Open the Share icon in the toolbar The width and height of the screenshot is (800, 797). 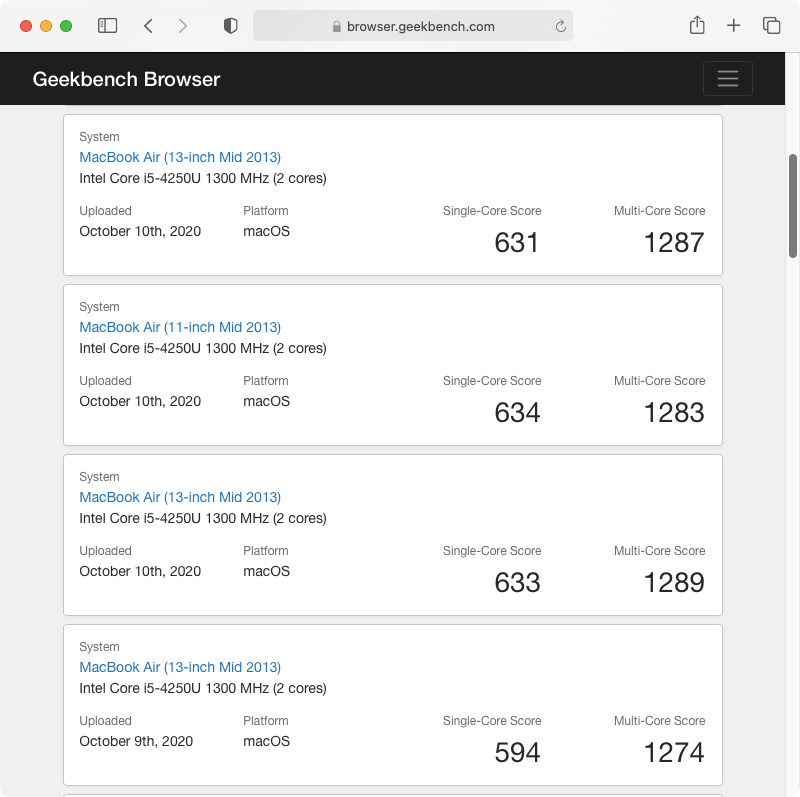pos(697,25)
